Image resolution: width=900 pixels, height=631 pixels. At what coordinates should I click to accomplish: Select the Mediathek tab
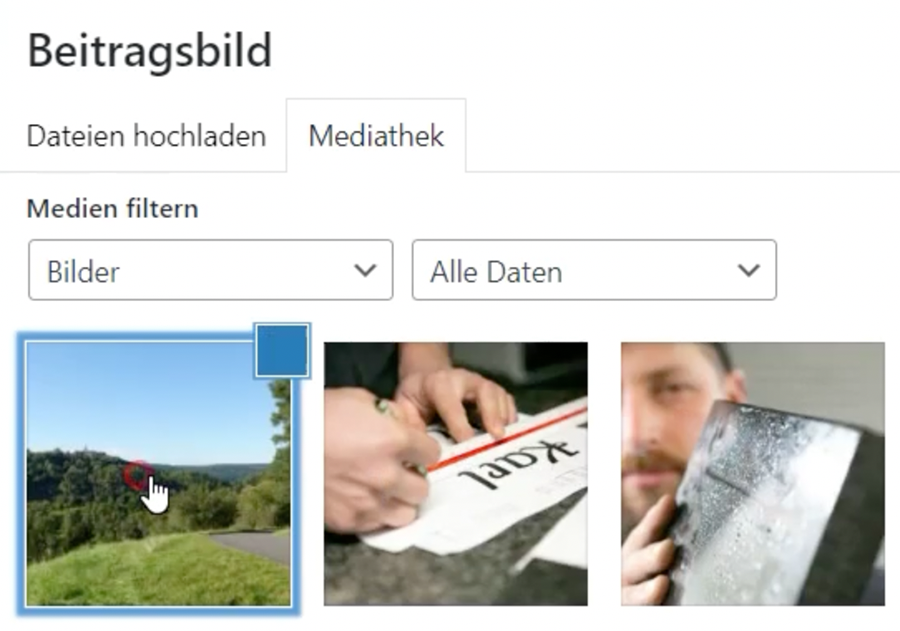pyautogui.click(x=377, y=136)
